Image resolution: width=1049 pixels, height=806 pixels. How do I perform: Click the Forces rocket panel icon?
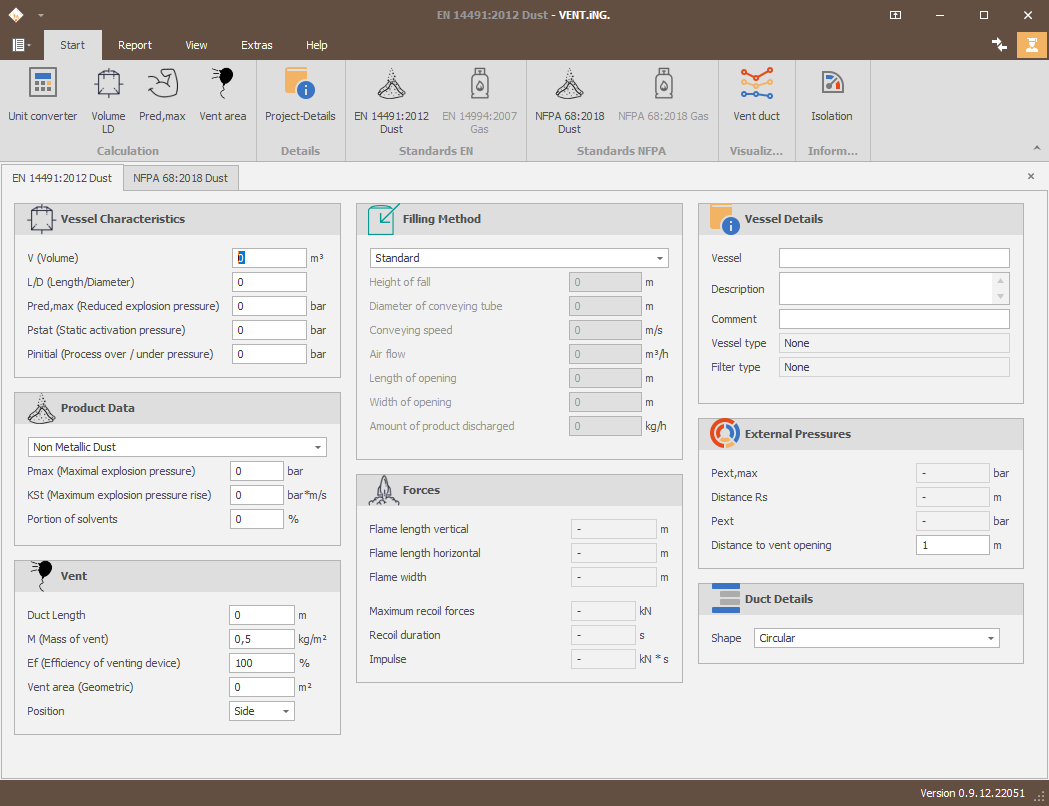(383, 490)
